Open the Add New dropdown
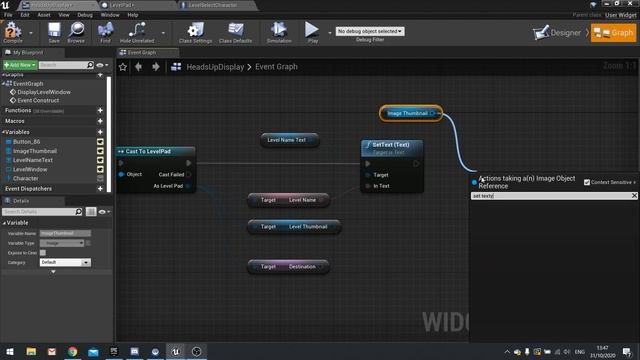Image resolution: width=640 pixels, height=360 pixels. pyautogui.click(x=20, y=65)
